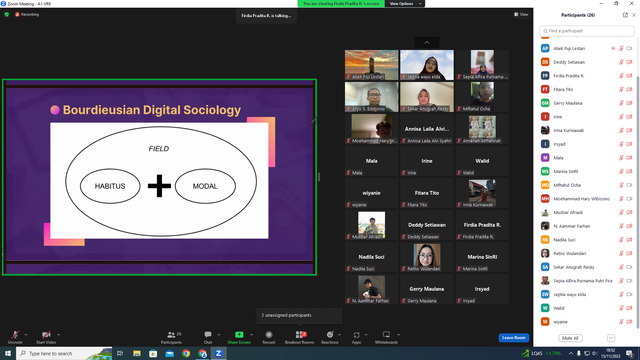Screen dimensions: 640x360
Task: Select participant Mala in list
Action: point(587,158)
